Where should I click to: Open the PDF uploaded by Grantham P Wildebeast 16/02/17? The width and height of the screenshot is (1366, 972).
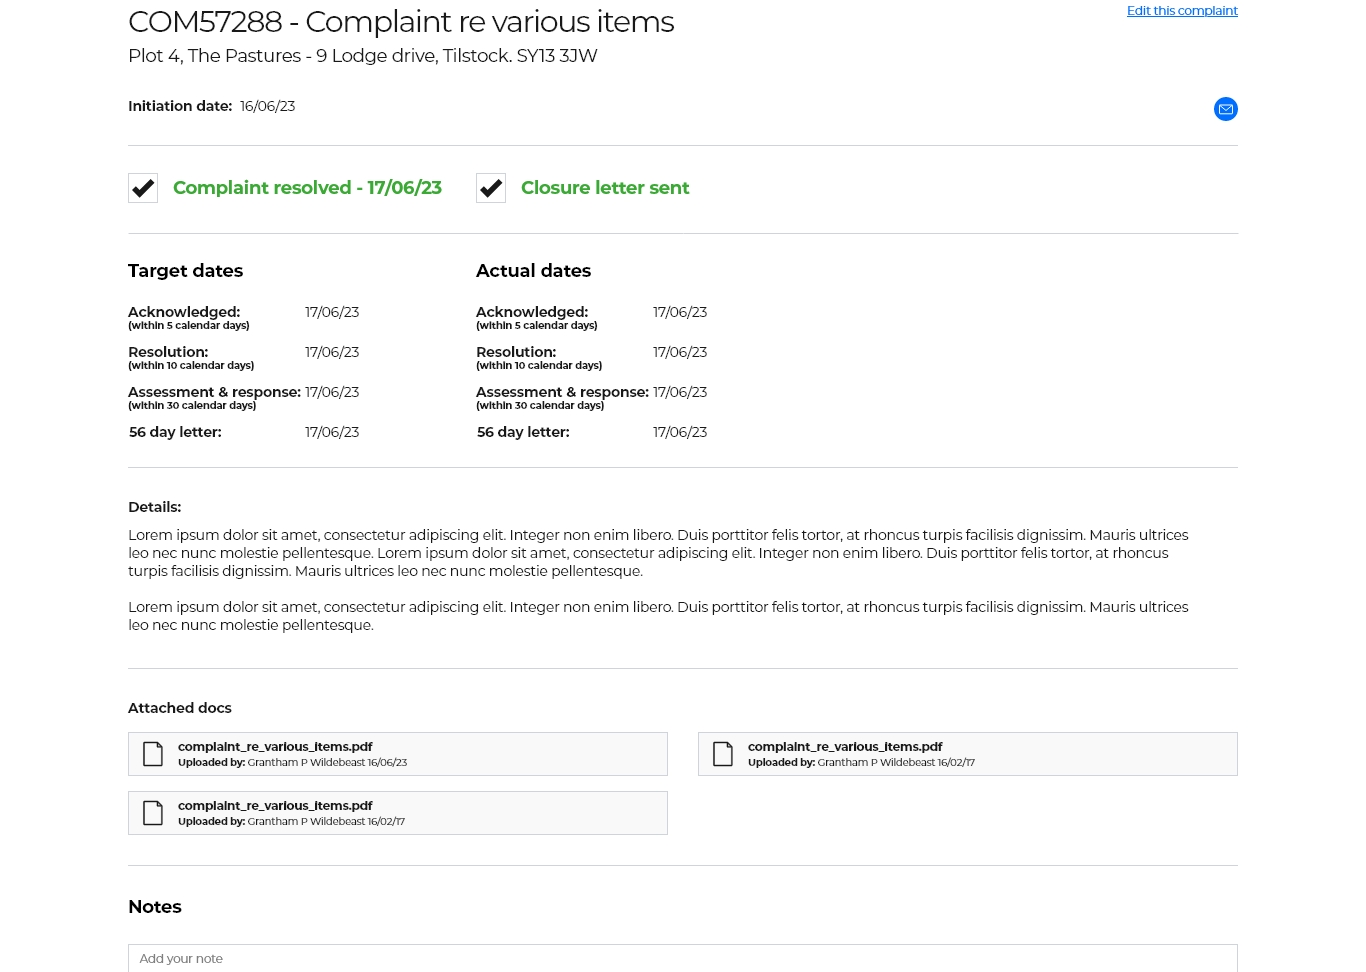(845, 746)
